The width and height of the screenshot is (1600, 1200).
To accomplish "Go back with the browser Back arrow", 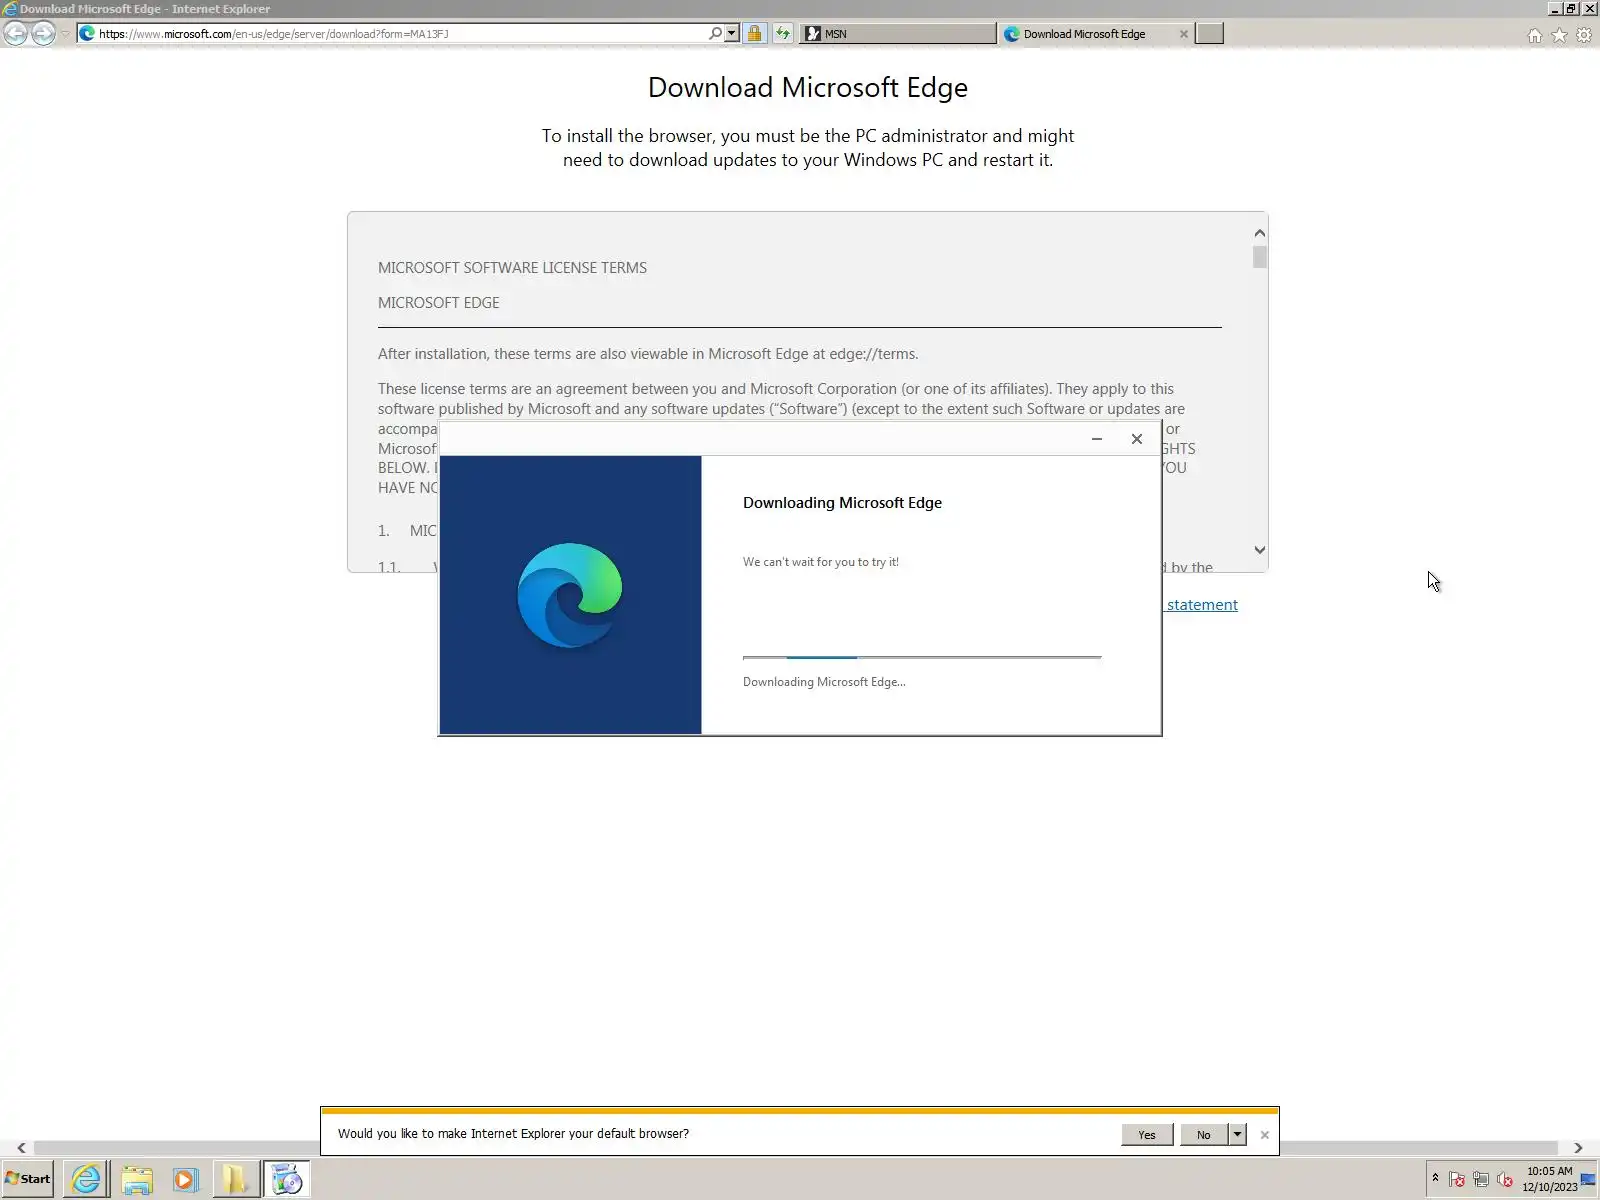I will 15,33.
